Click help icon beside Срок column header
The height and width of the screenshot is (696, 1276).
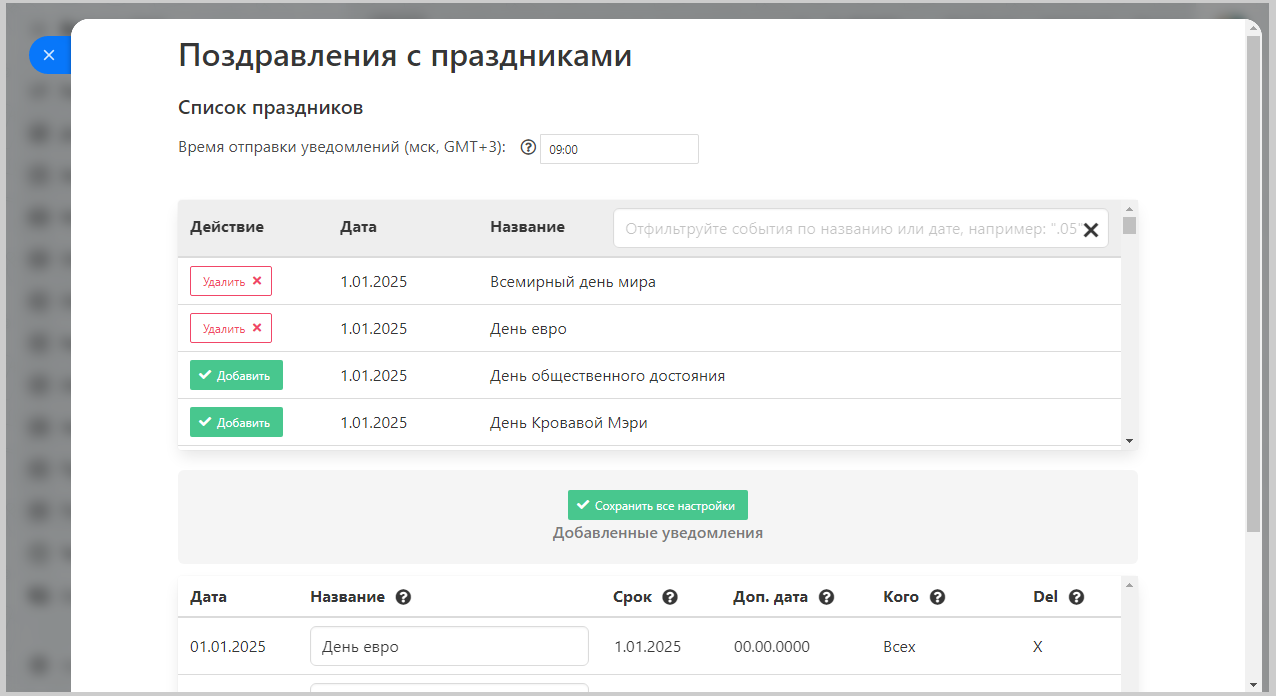tap(670, 597)
